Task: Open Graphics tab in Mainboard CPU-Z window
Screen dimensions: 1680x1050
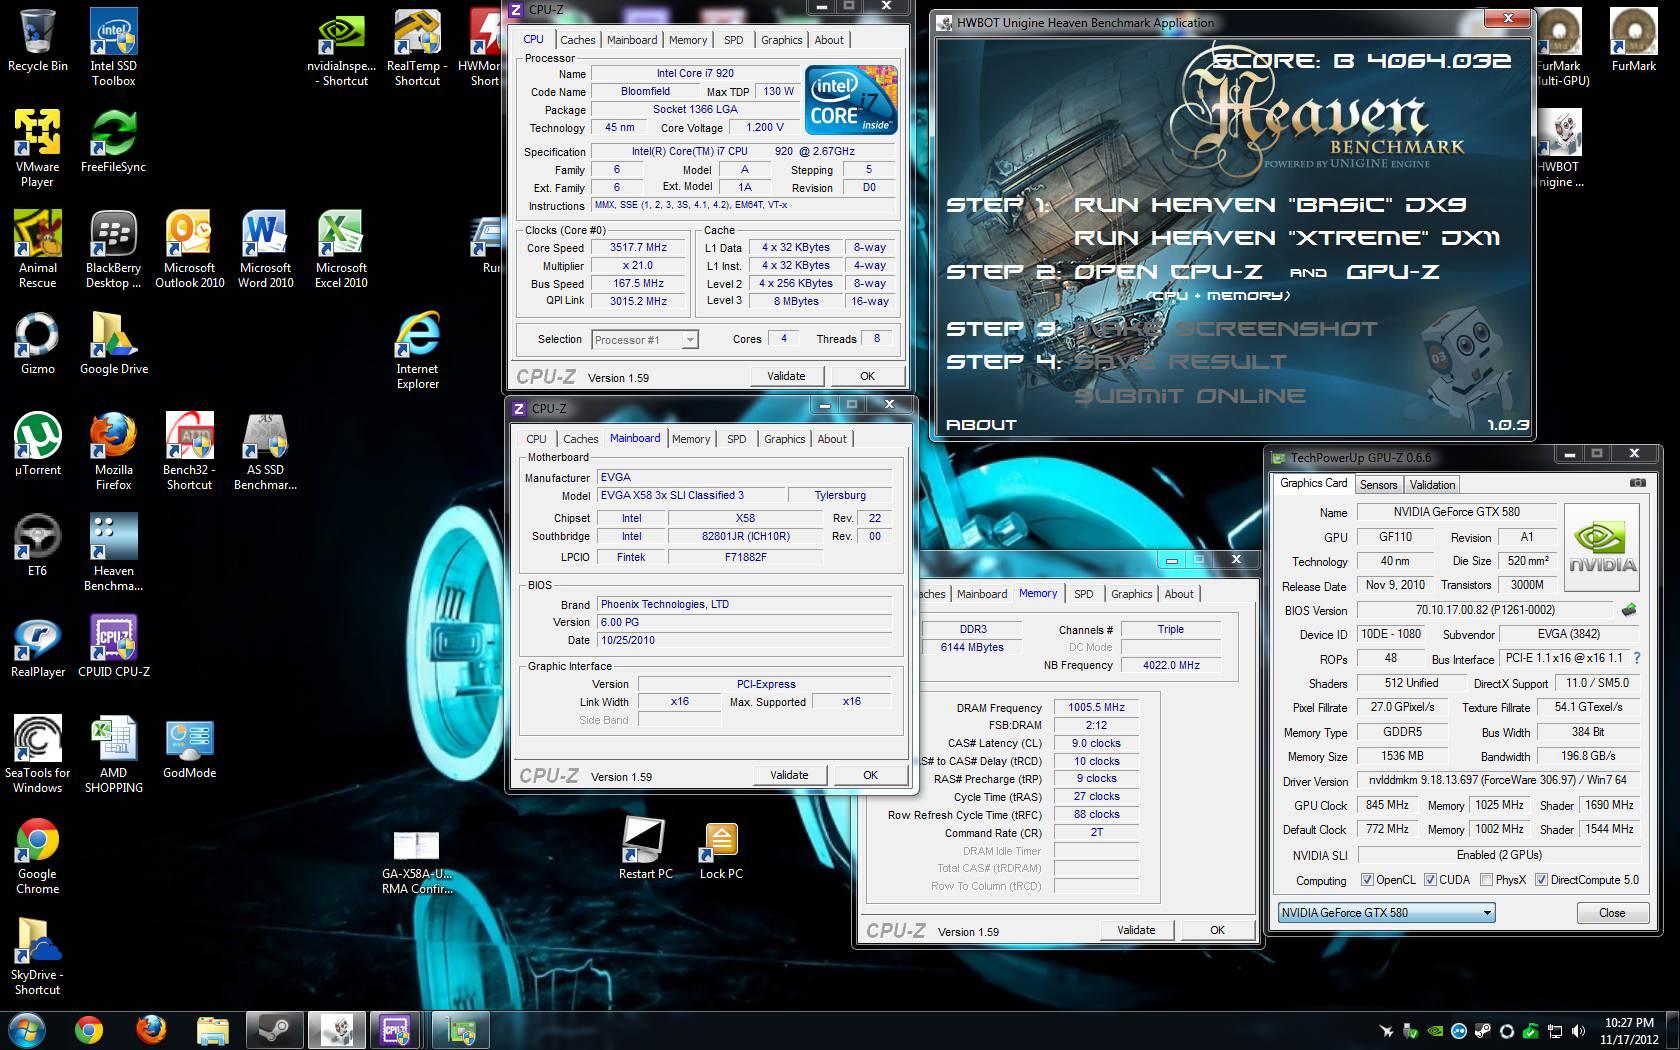Action: (x=784, y=439)
